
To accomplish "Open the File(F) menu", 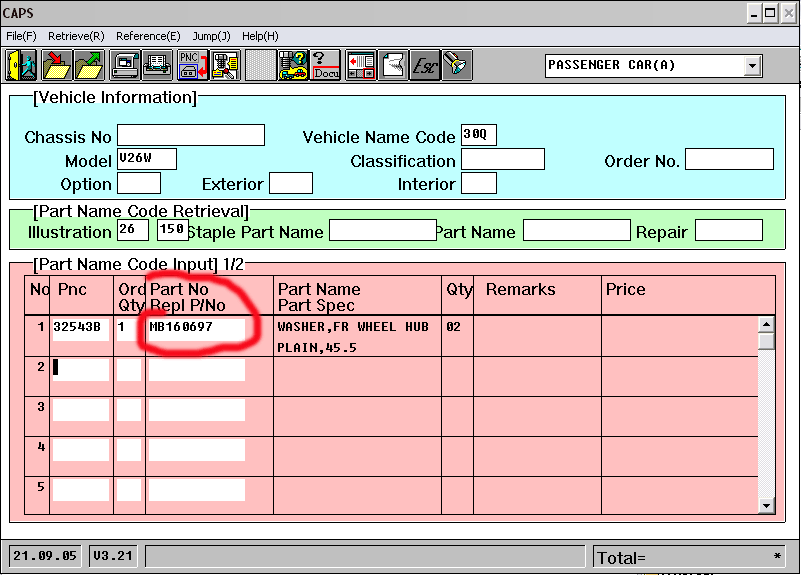I will (x=21, y=36).
